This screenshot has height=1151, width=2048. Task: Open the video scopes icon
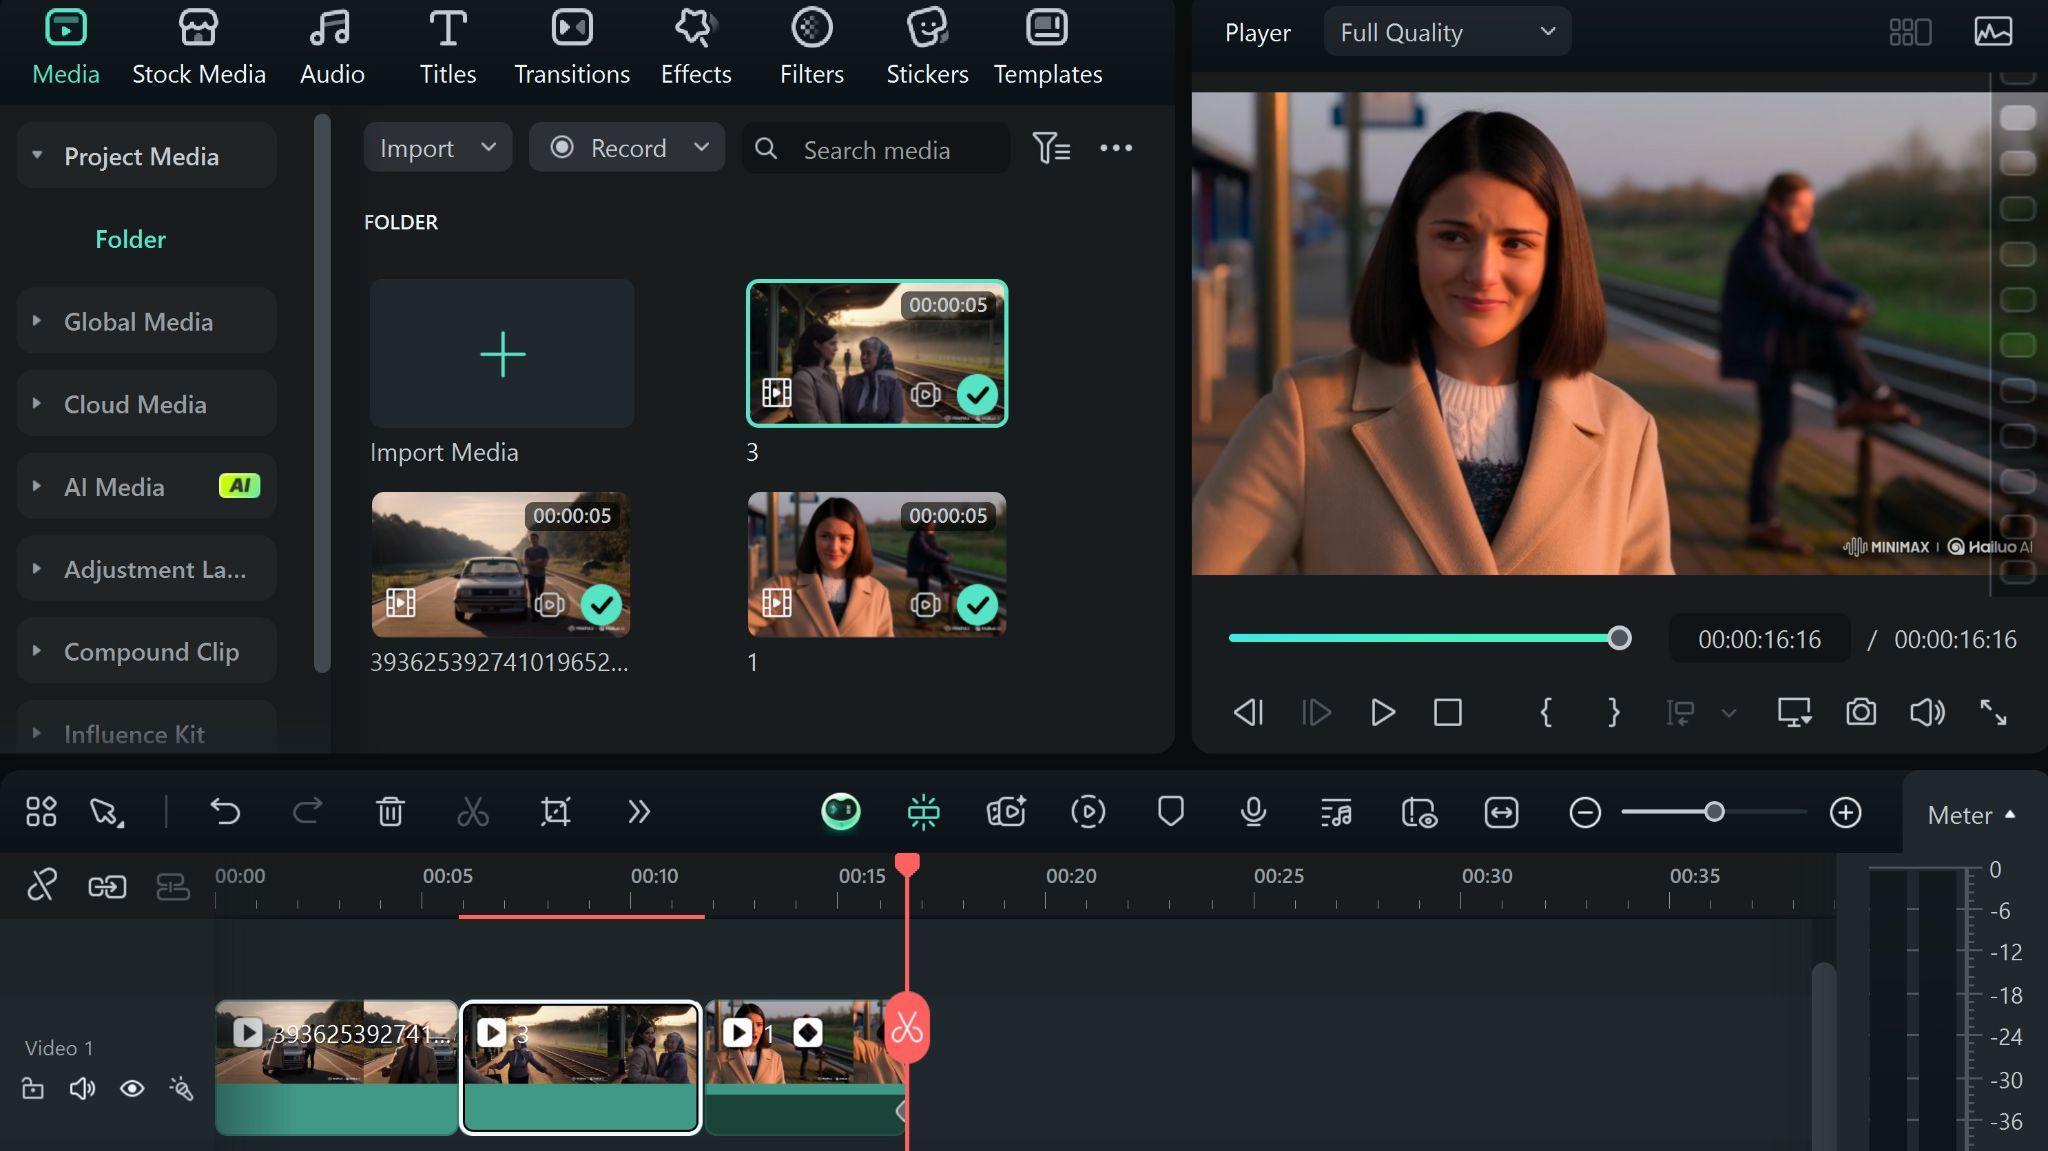(x=1993, y=32)
